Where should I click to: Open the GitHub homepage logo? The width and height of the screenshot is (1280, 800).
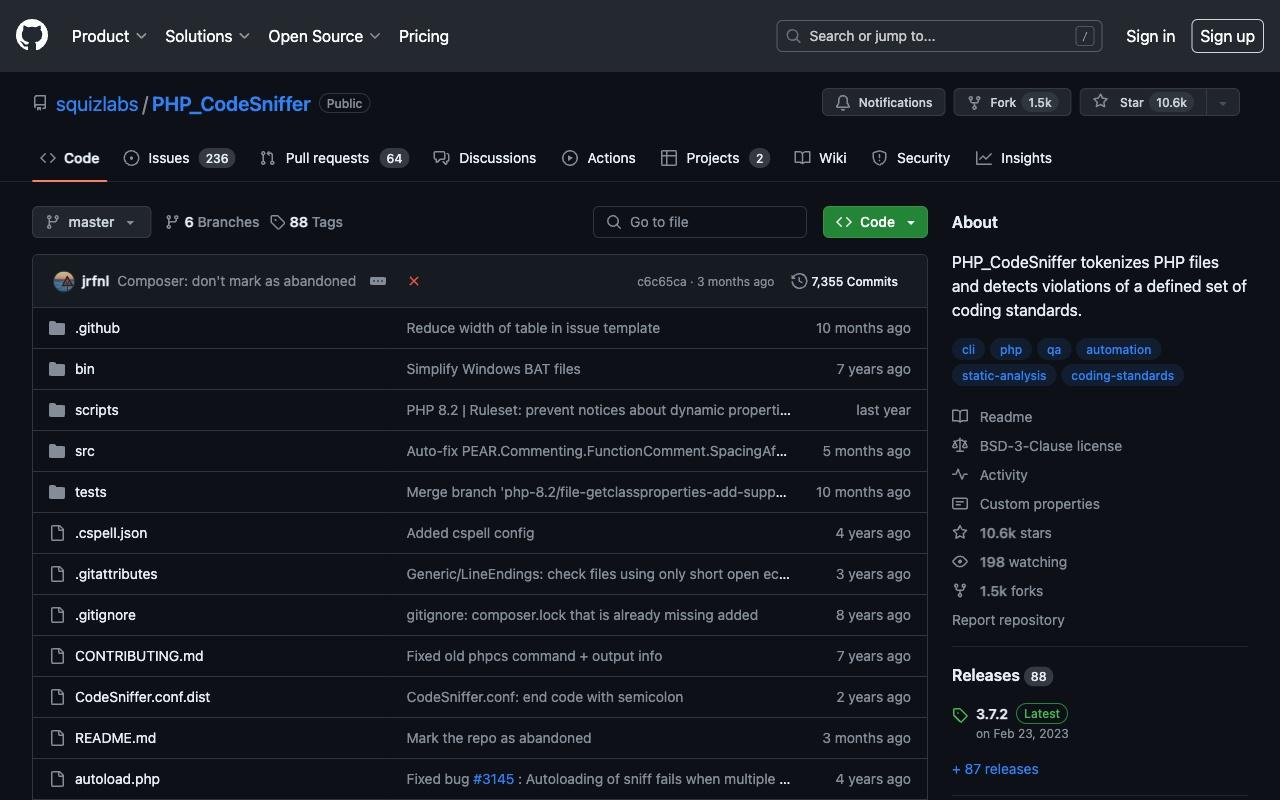coord(32,36)
